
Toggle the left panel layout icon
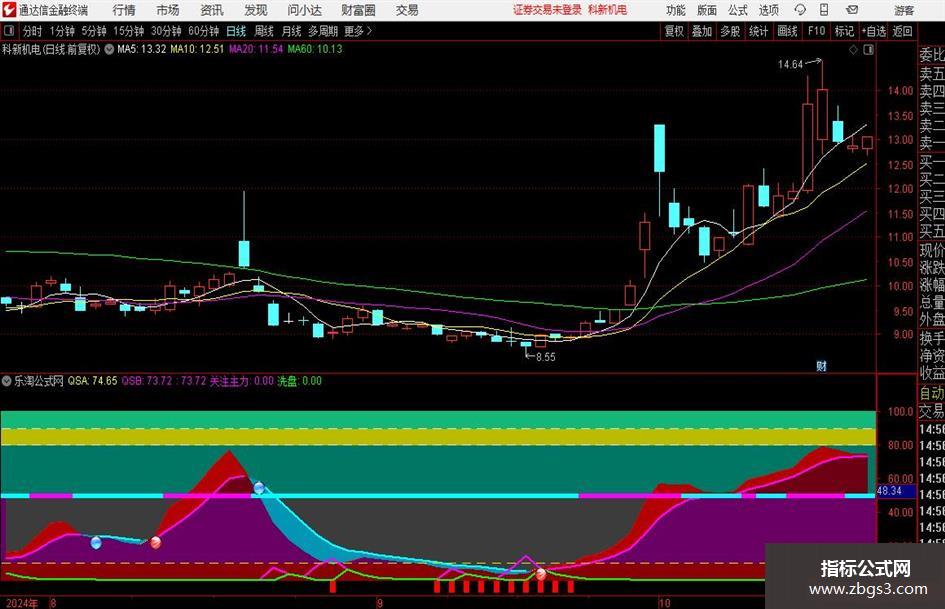coord(8,31)
